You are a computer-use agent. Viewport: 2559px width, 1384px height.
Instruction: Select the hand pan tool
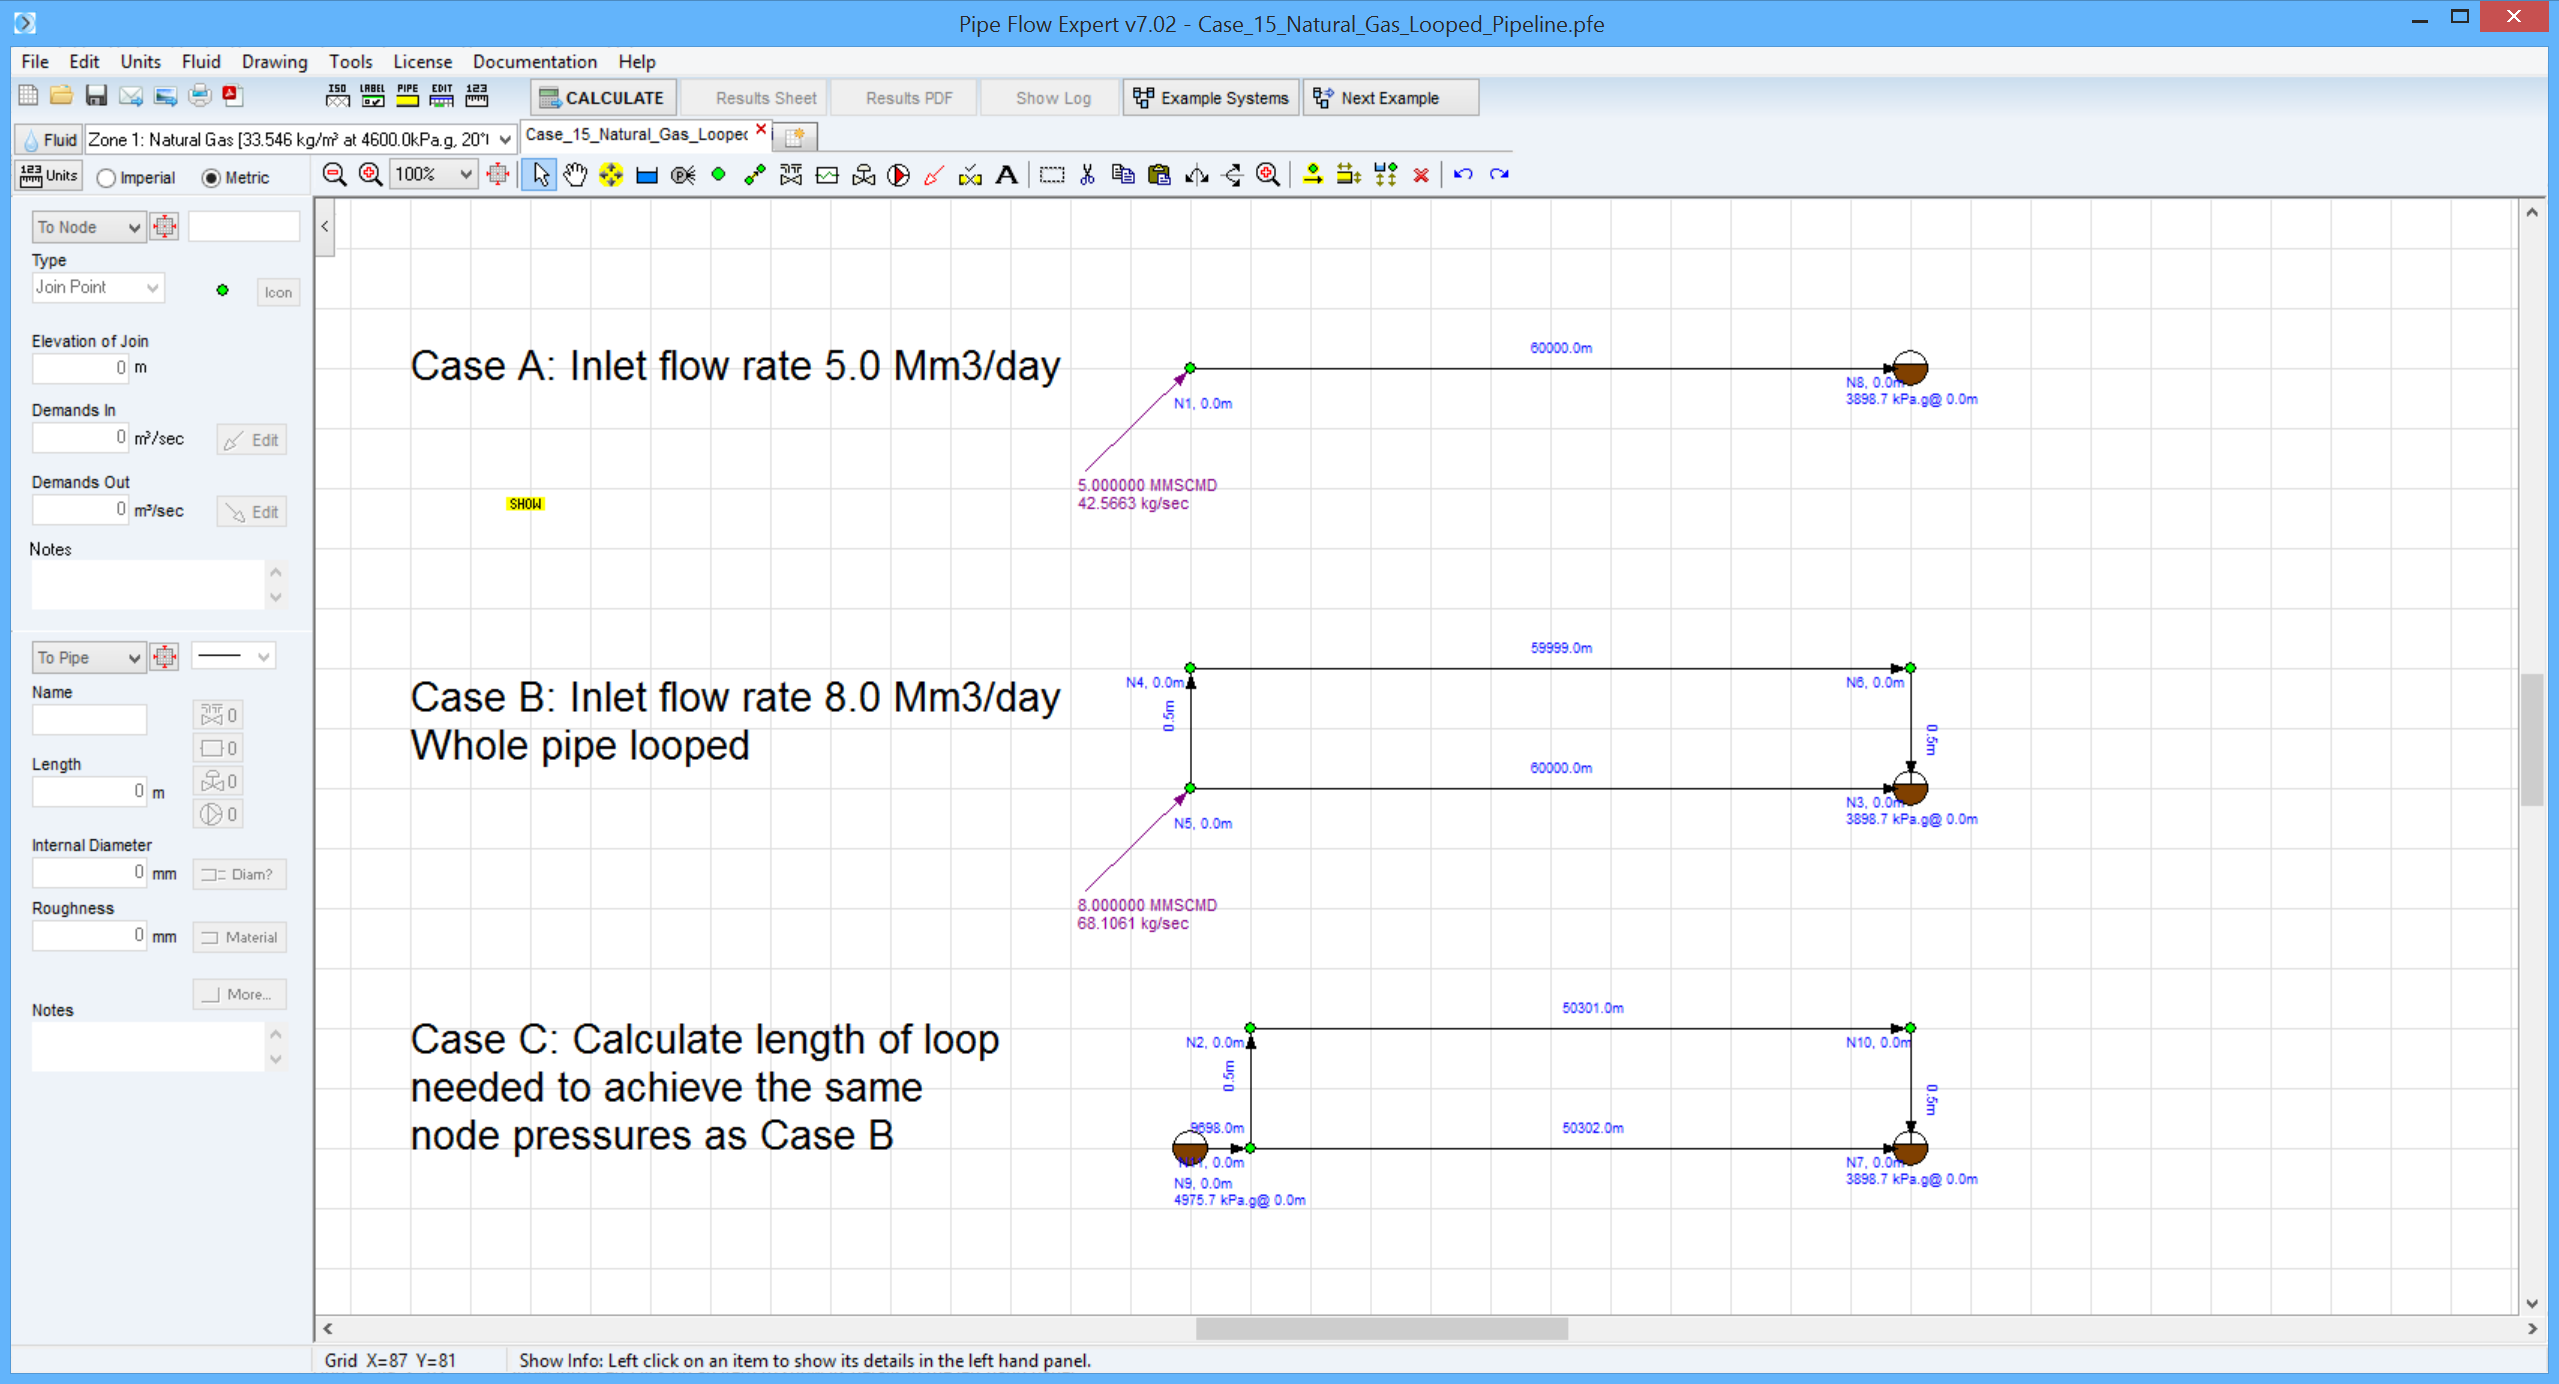[575, 175]
